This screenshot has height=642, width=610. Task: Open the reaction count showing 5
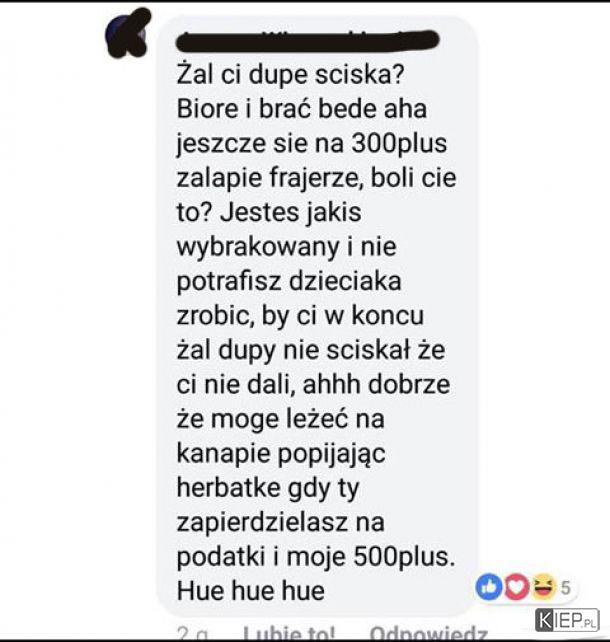(565, 588)
